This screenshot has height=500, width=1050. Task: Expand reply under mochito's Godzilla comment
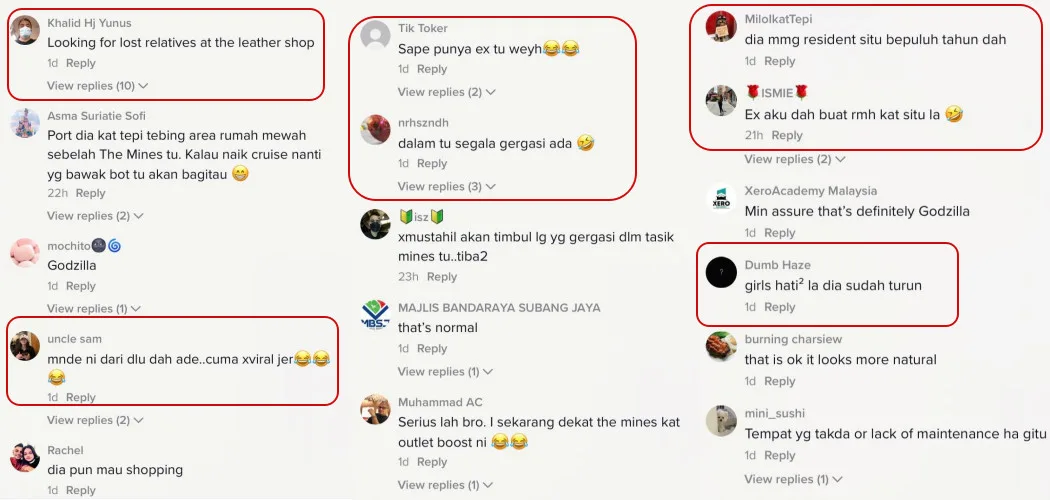click(x=94, y=309)
